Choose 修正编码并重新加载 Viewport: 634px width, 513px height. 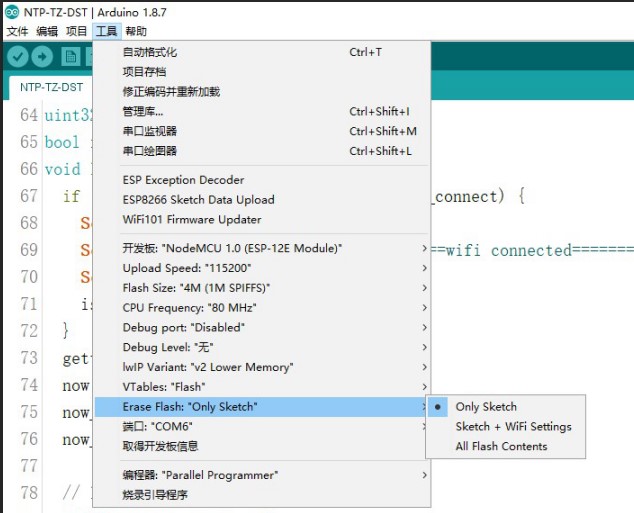coord(262,92)
